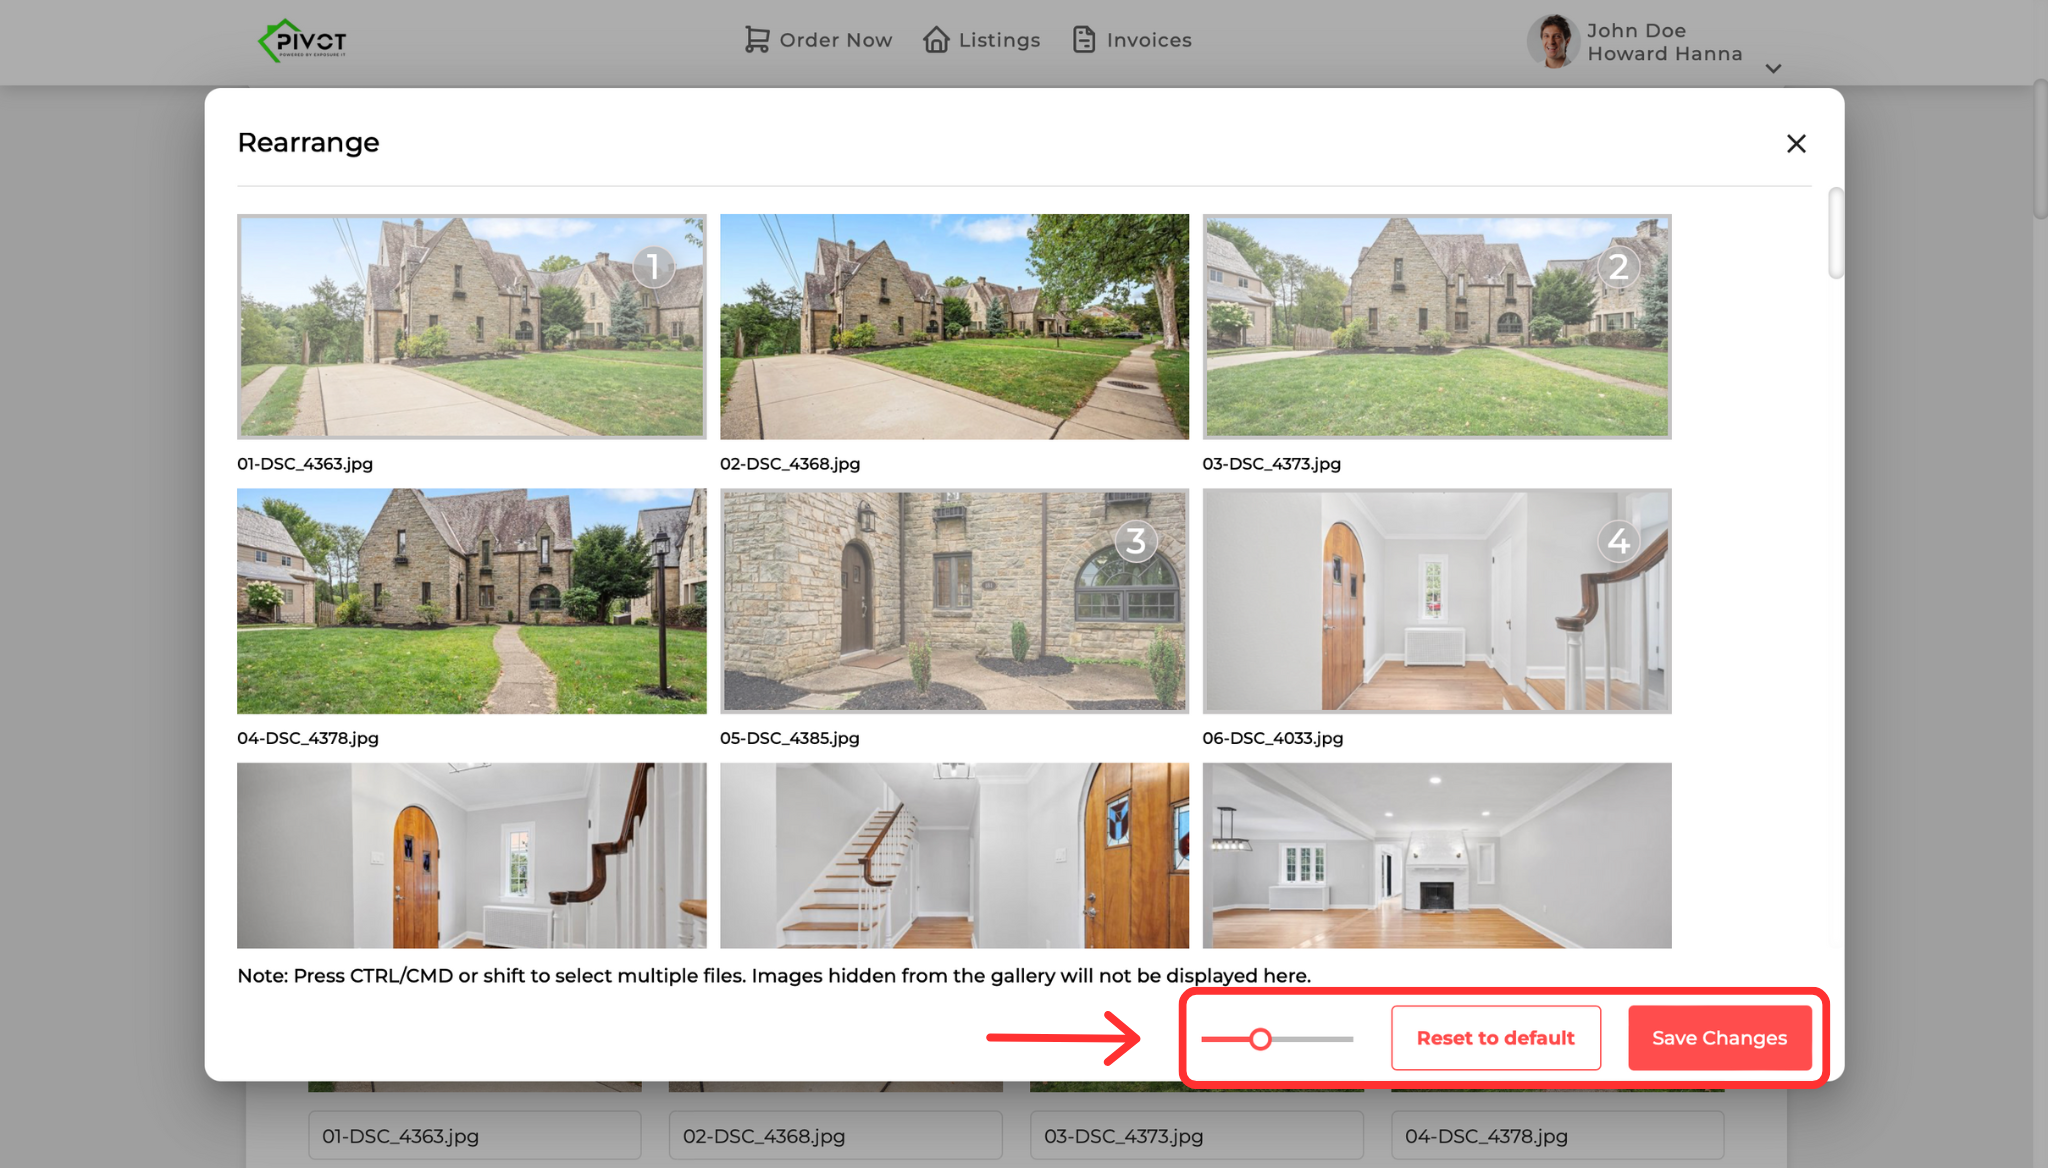Click selection badge number 3

(x=1136, y=541)
